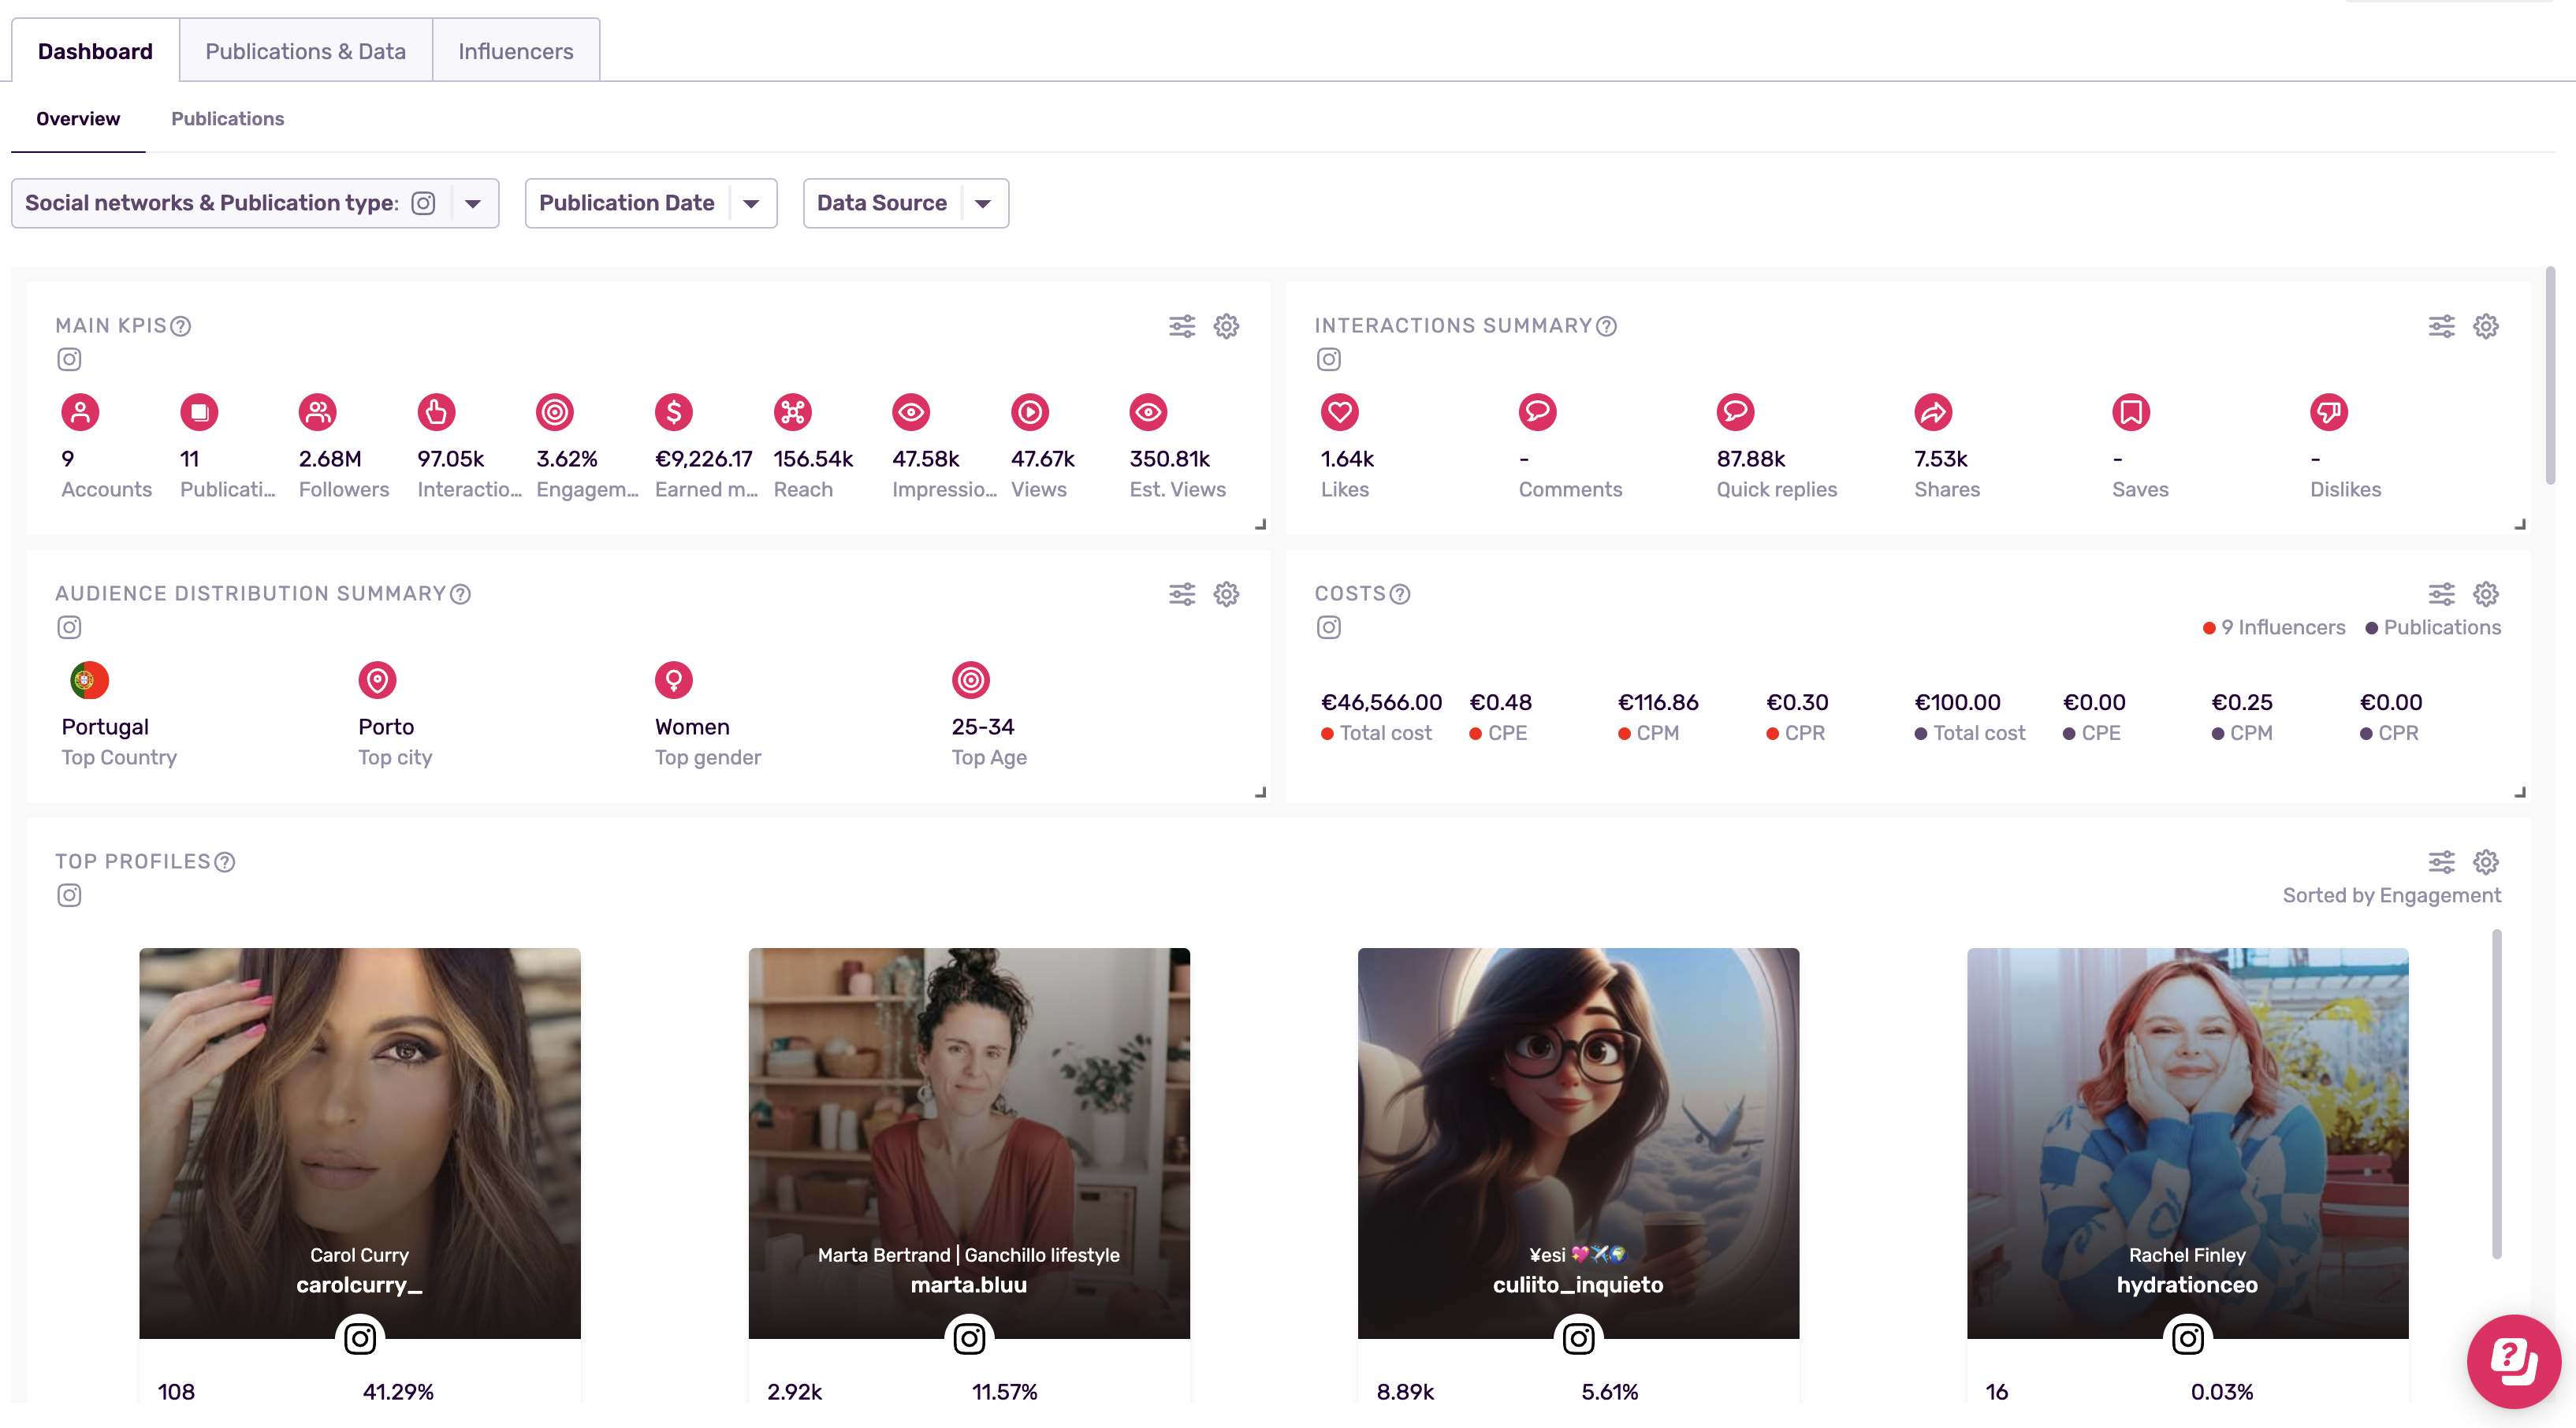
Task: Click Instagram icon under Main KPIs
Action: 69,359
